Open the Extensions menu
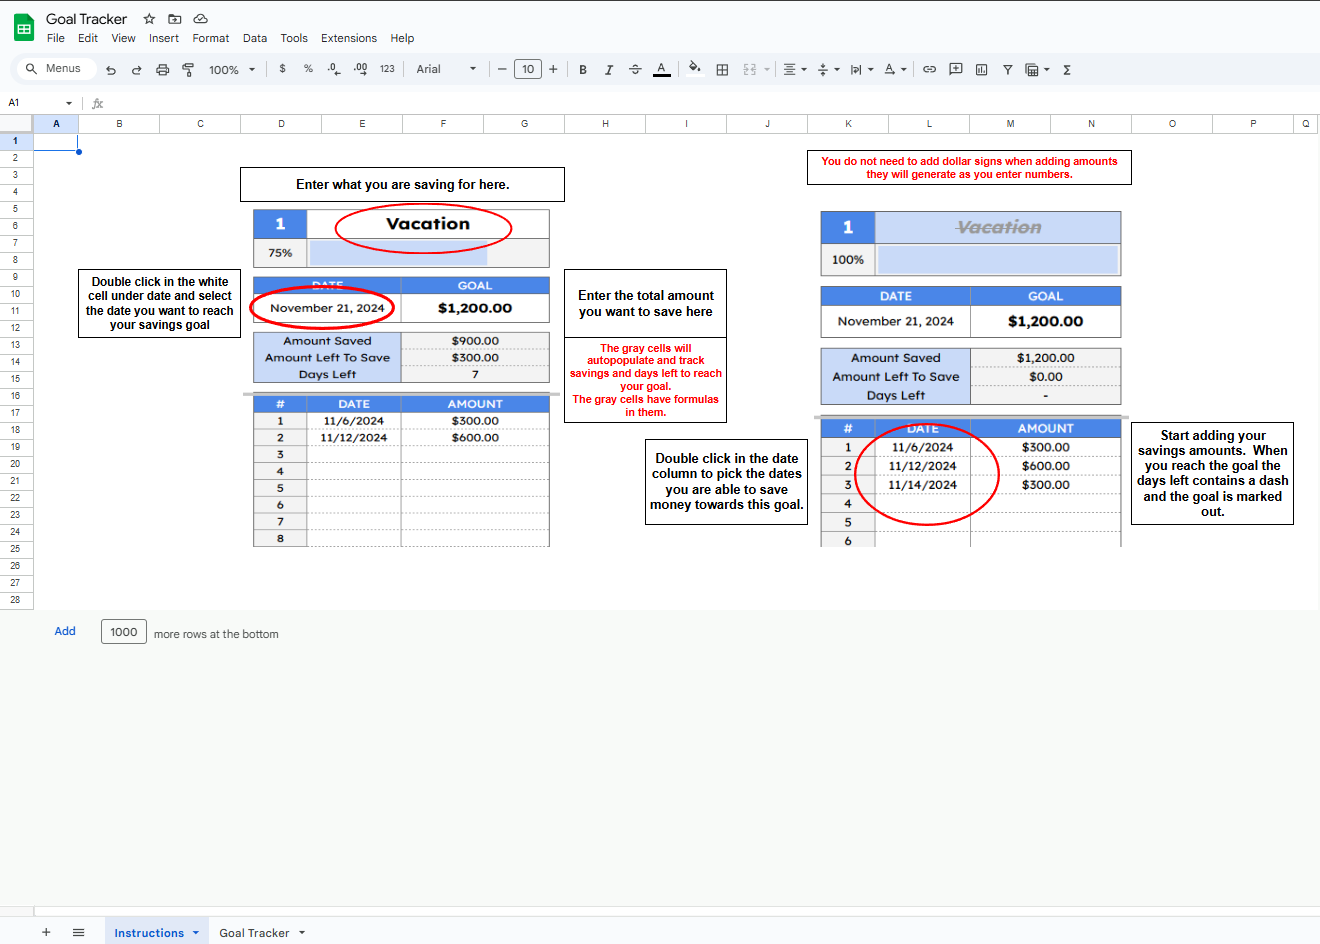 (x=349, y=38)
